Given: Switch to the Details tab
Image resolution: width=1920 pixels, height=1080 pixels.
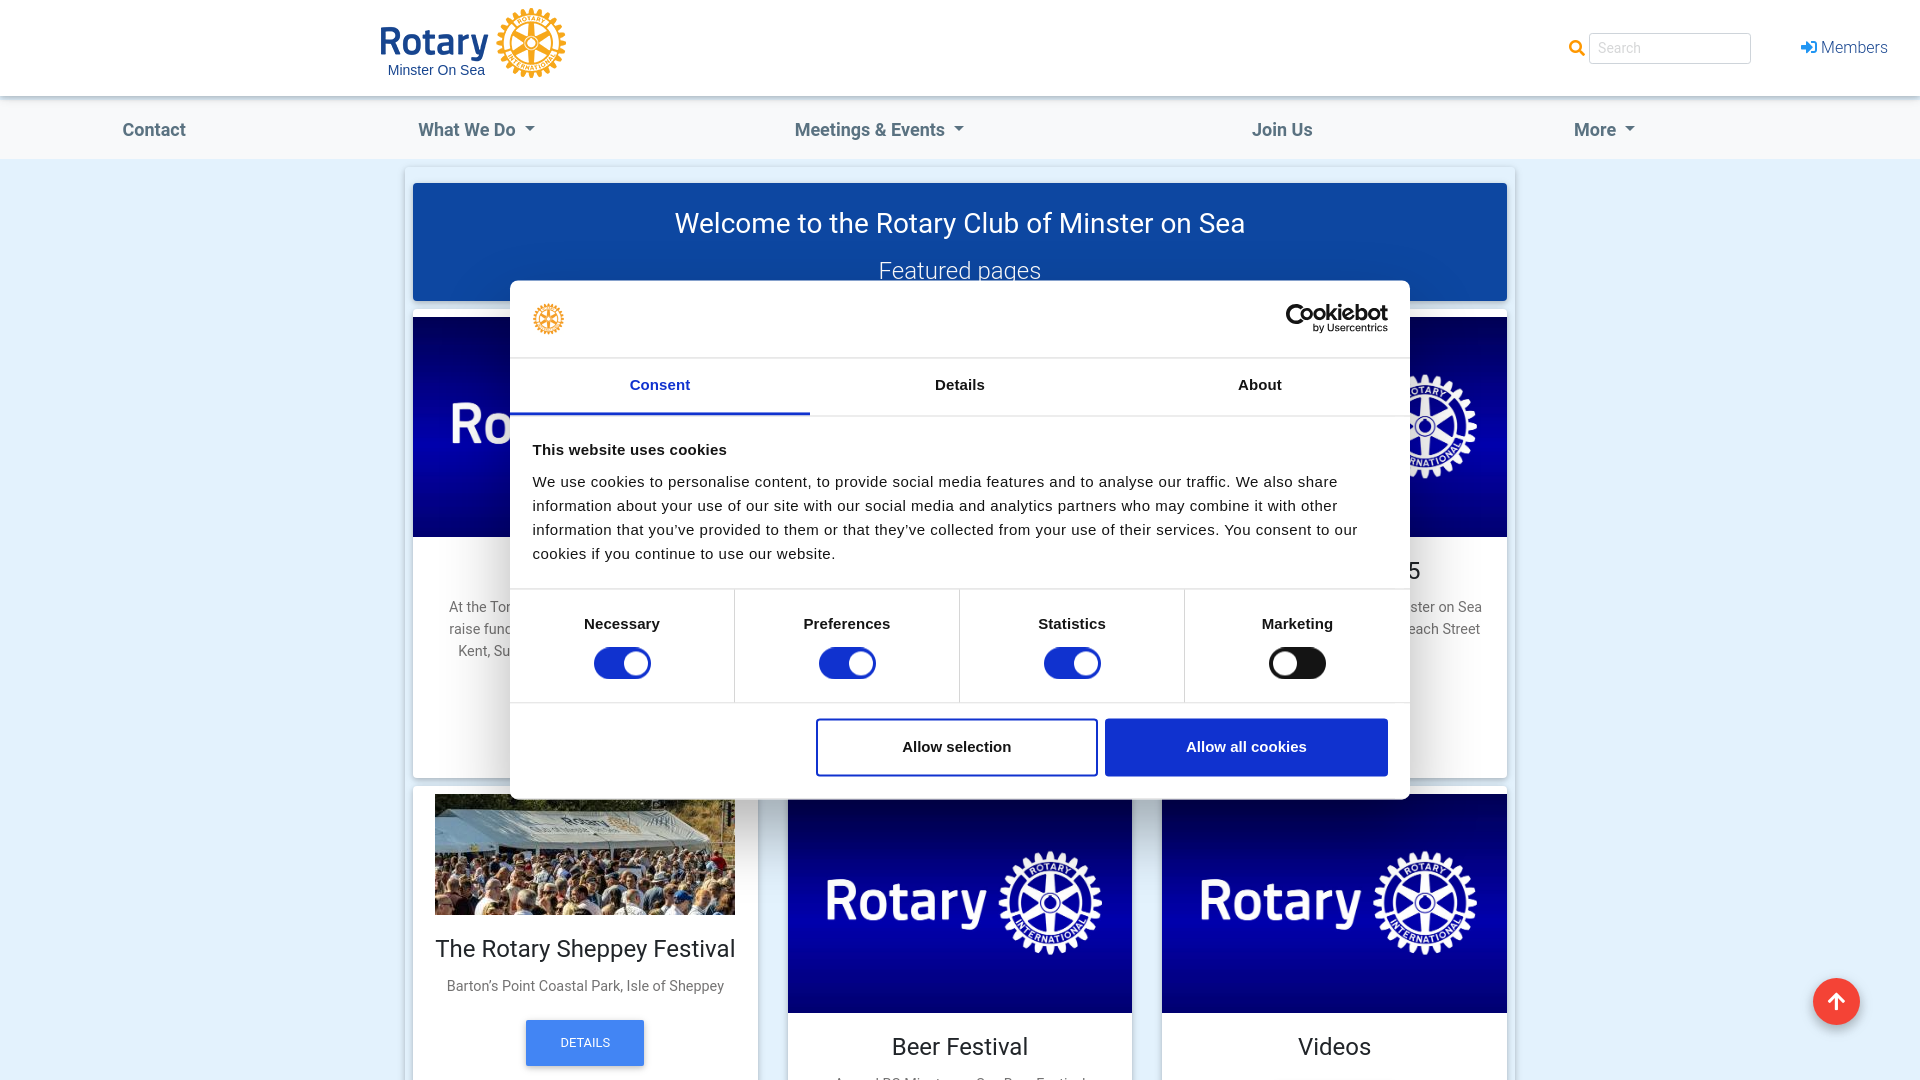Looking at the screenshot, I should (960, 386).
